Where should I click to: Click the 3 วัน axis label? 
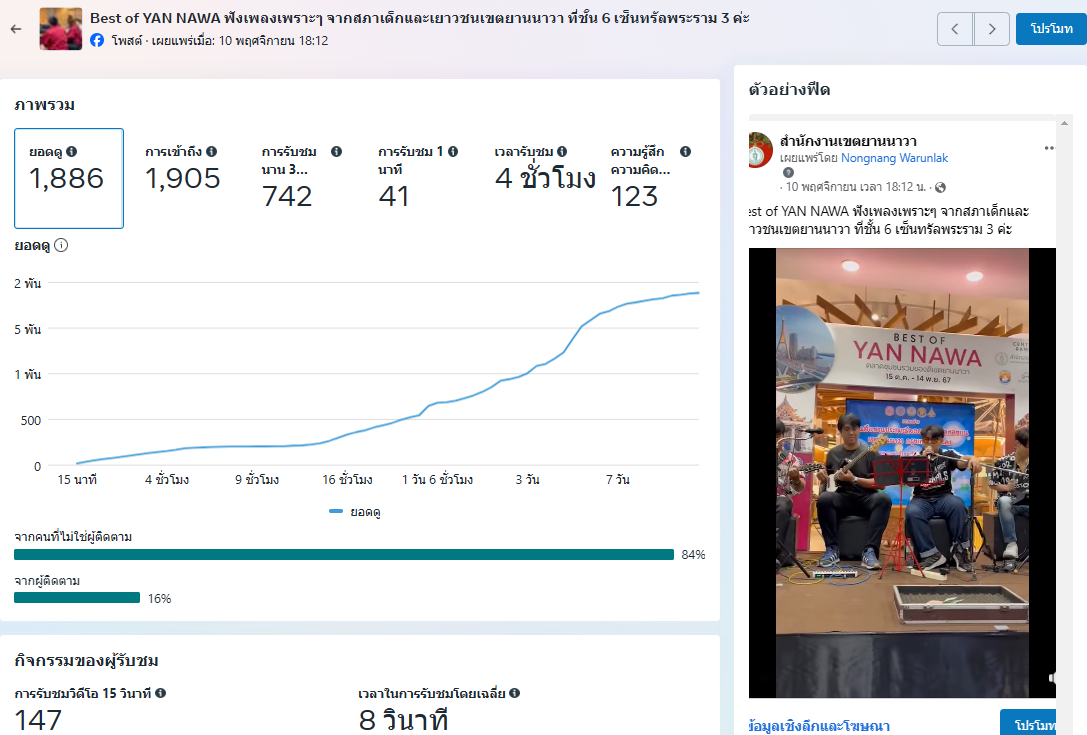pyautogui.click(x=528, y=479)
